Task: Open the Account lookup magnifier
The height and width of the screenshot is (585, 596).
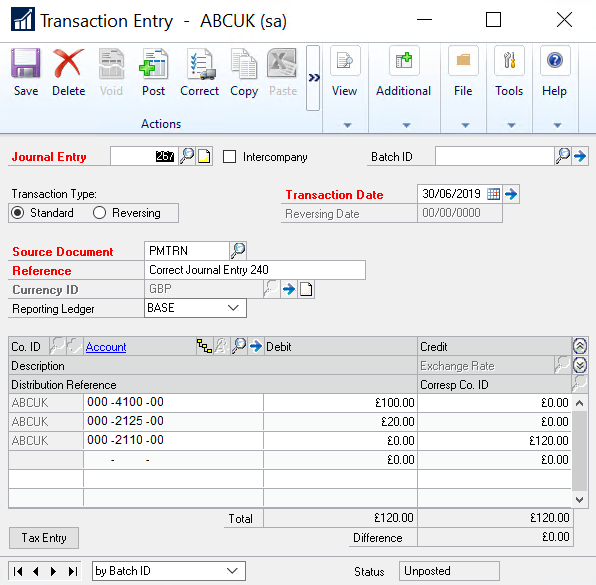Action: [239, 346]
